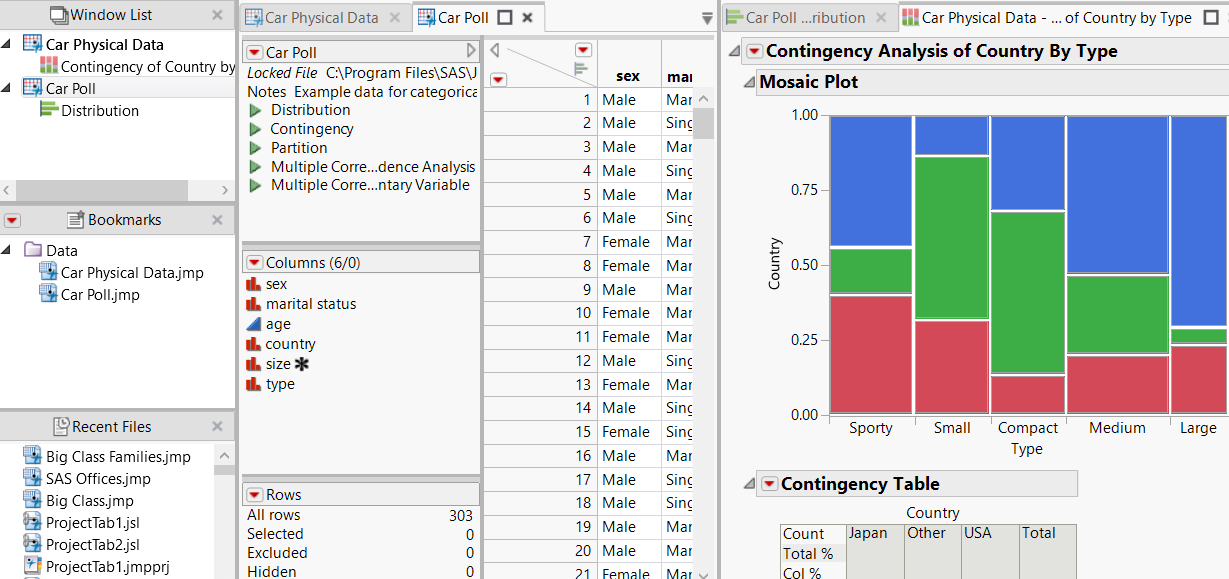Open red triangle menu for Contingency Table
Image resolution: width=1229 pixels, height=579 pixels.
tap(769, 484)
